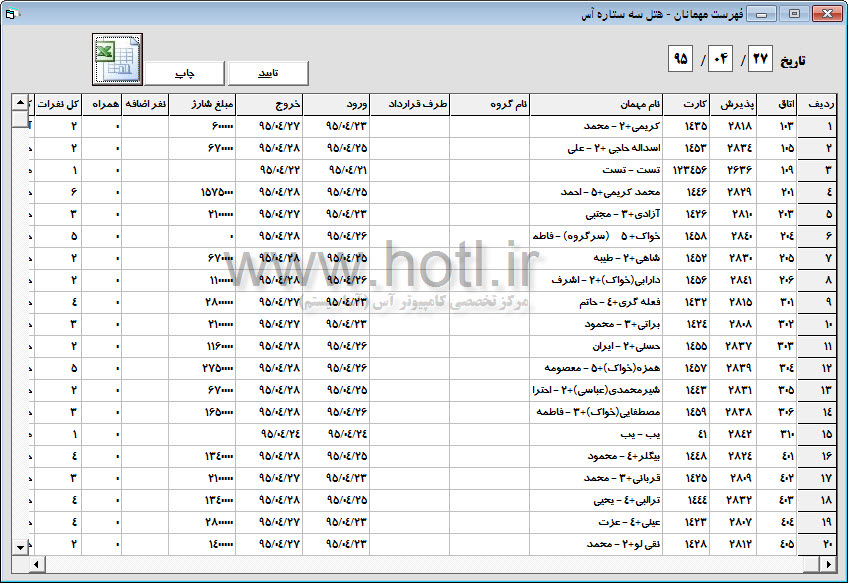
Task: Click the vertical scrollbar up arrow
Action: click(20, 102)
